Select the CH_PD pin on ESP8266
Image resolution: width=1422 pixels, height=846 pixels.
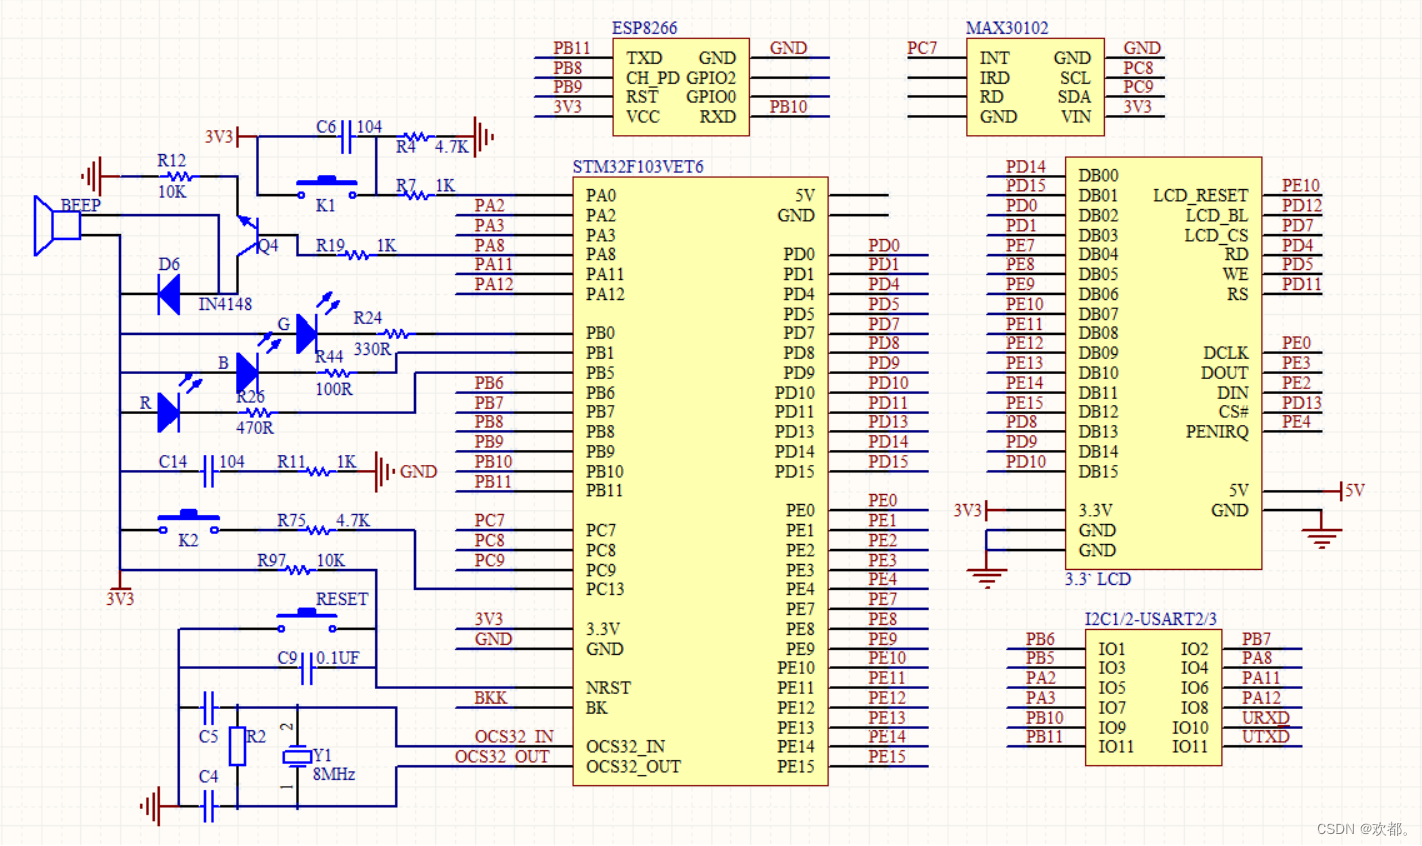coord(653,78)
